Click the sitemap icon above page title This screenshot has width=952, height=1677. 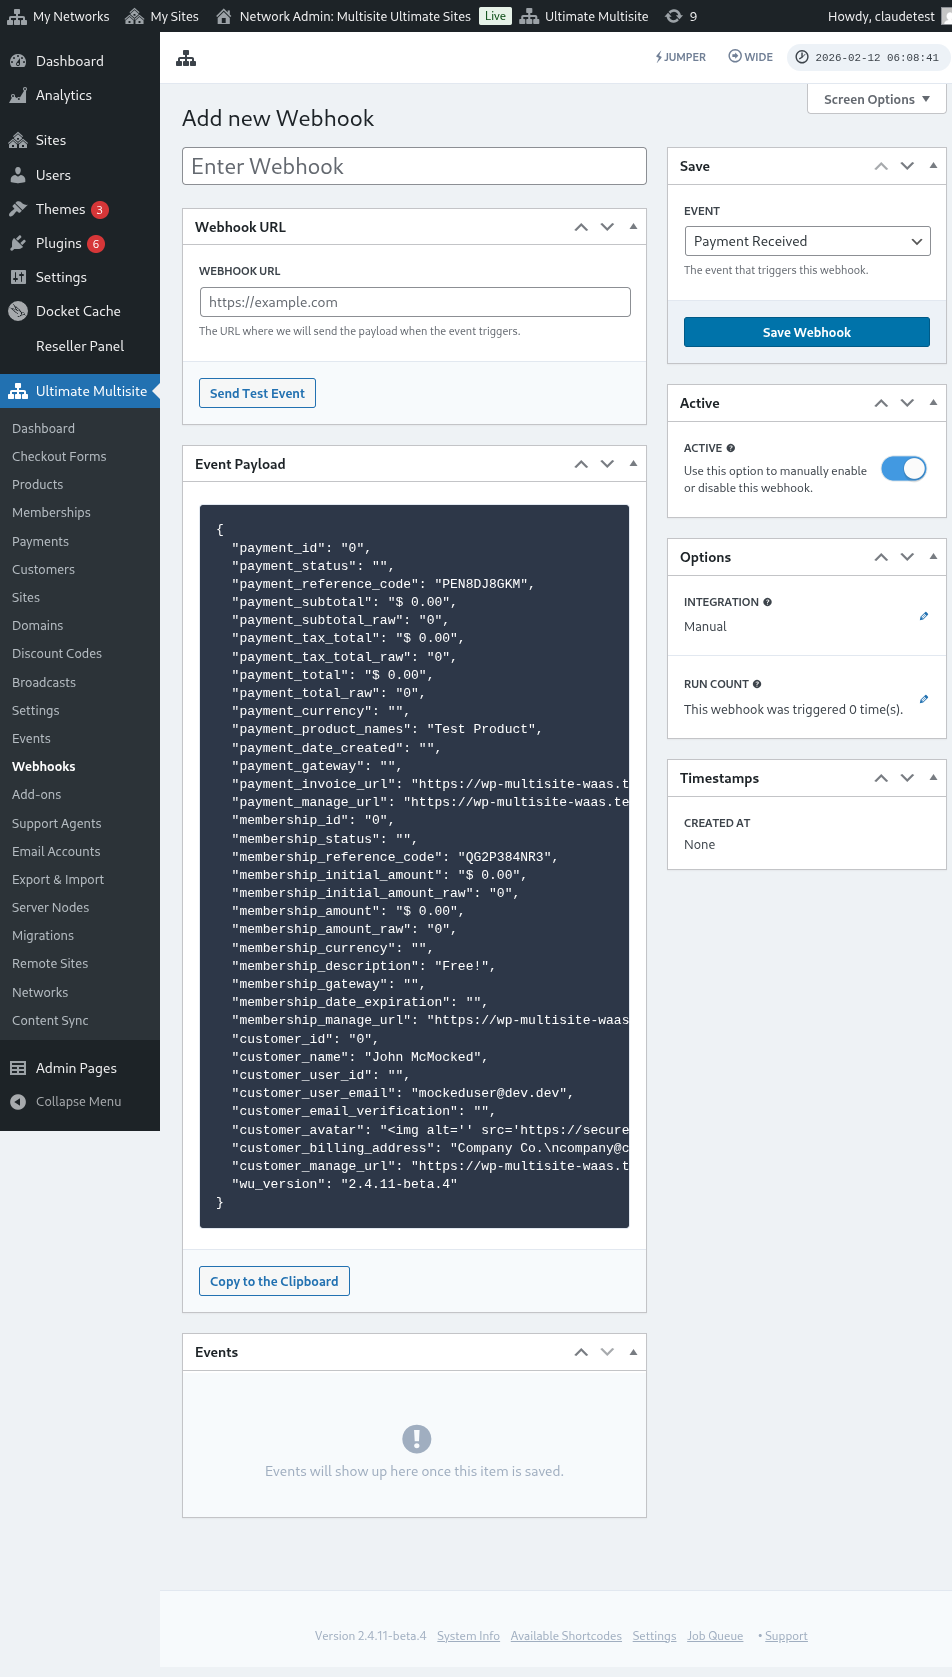(186, 58)
